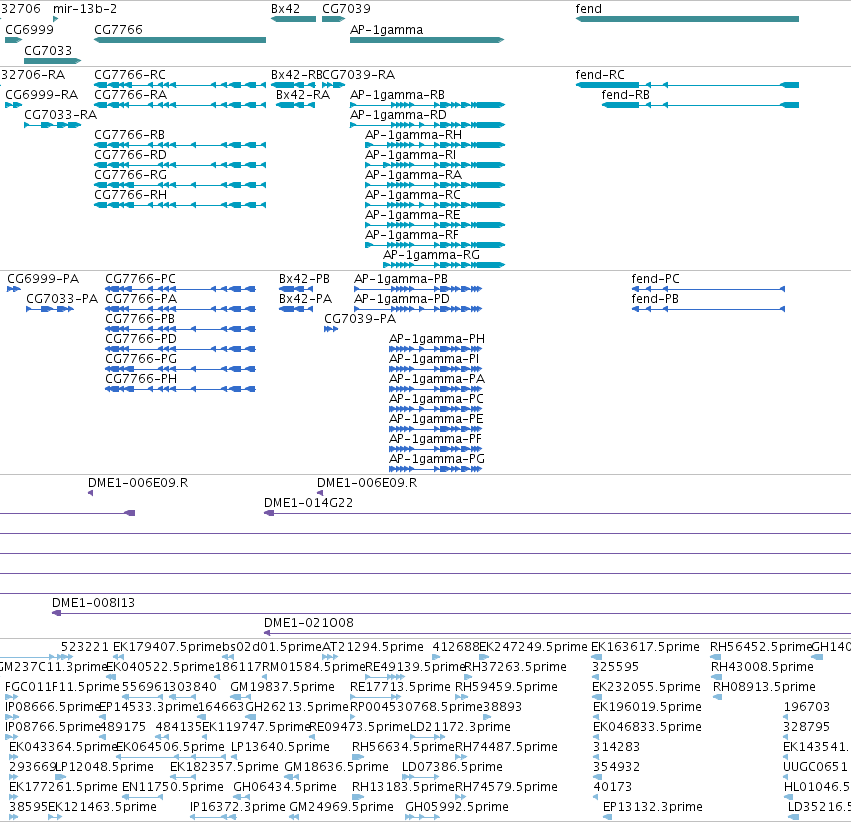This screenshot has height=822, width=851.
Task: Open EST LD07386.5prime
Action: pyautogui.click(x=453, y=767)
